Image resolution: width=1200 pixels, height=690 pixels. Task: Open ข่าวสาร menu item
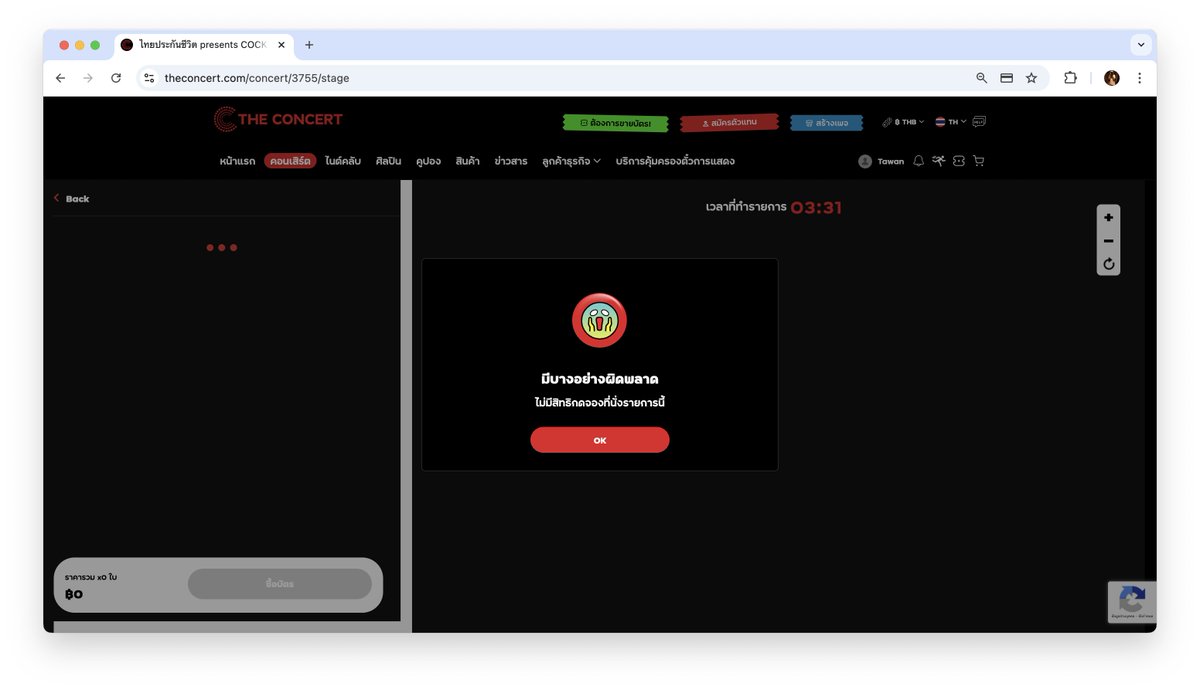pos(511,161)
